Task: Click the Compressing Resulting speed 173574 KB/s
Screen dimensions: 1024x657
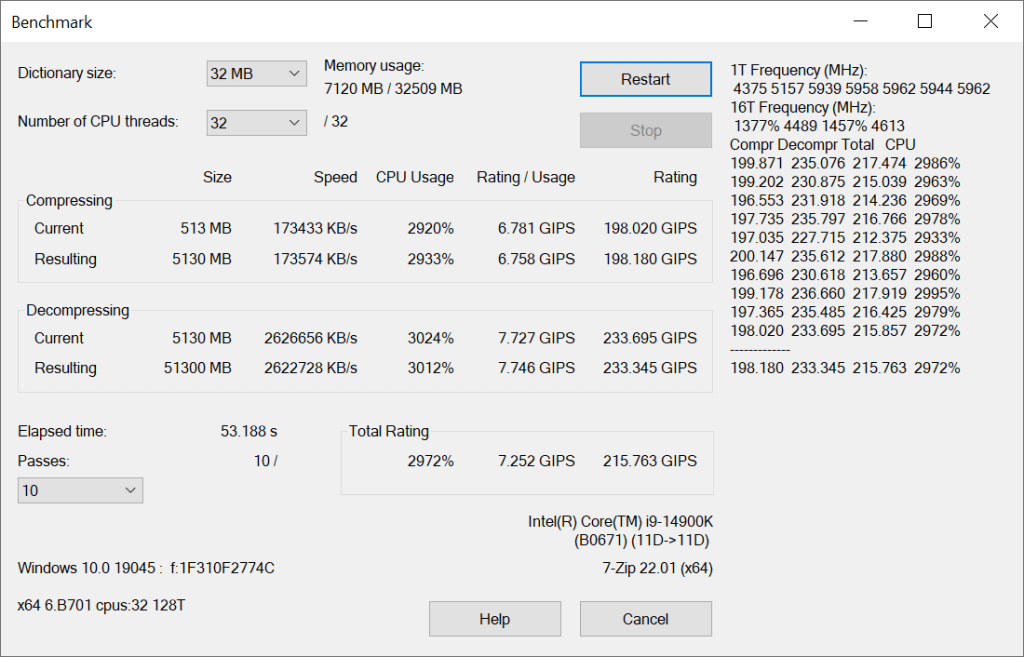Action: pos(315,259)
